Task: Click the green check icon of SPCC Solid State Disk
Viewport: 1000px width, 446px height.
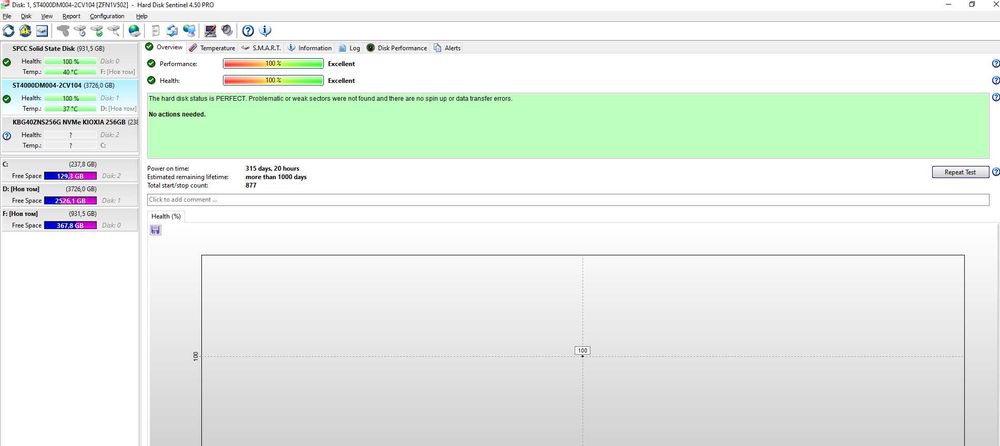Action: (6, 62)
